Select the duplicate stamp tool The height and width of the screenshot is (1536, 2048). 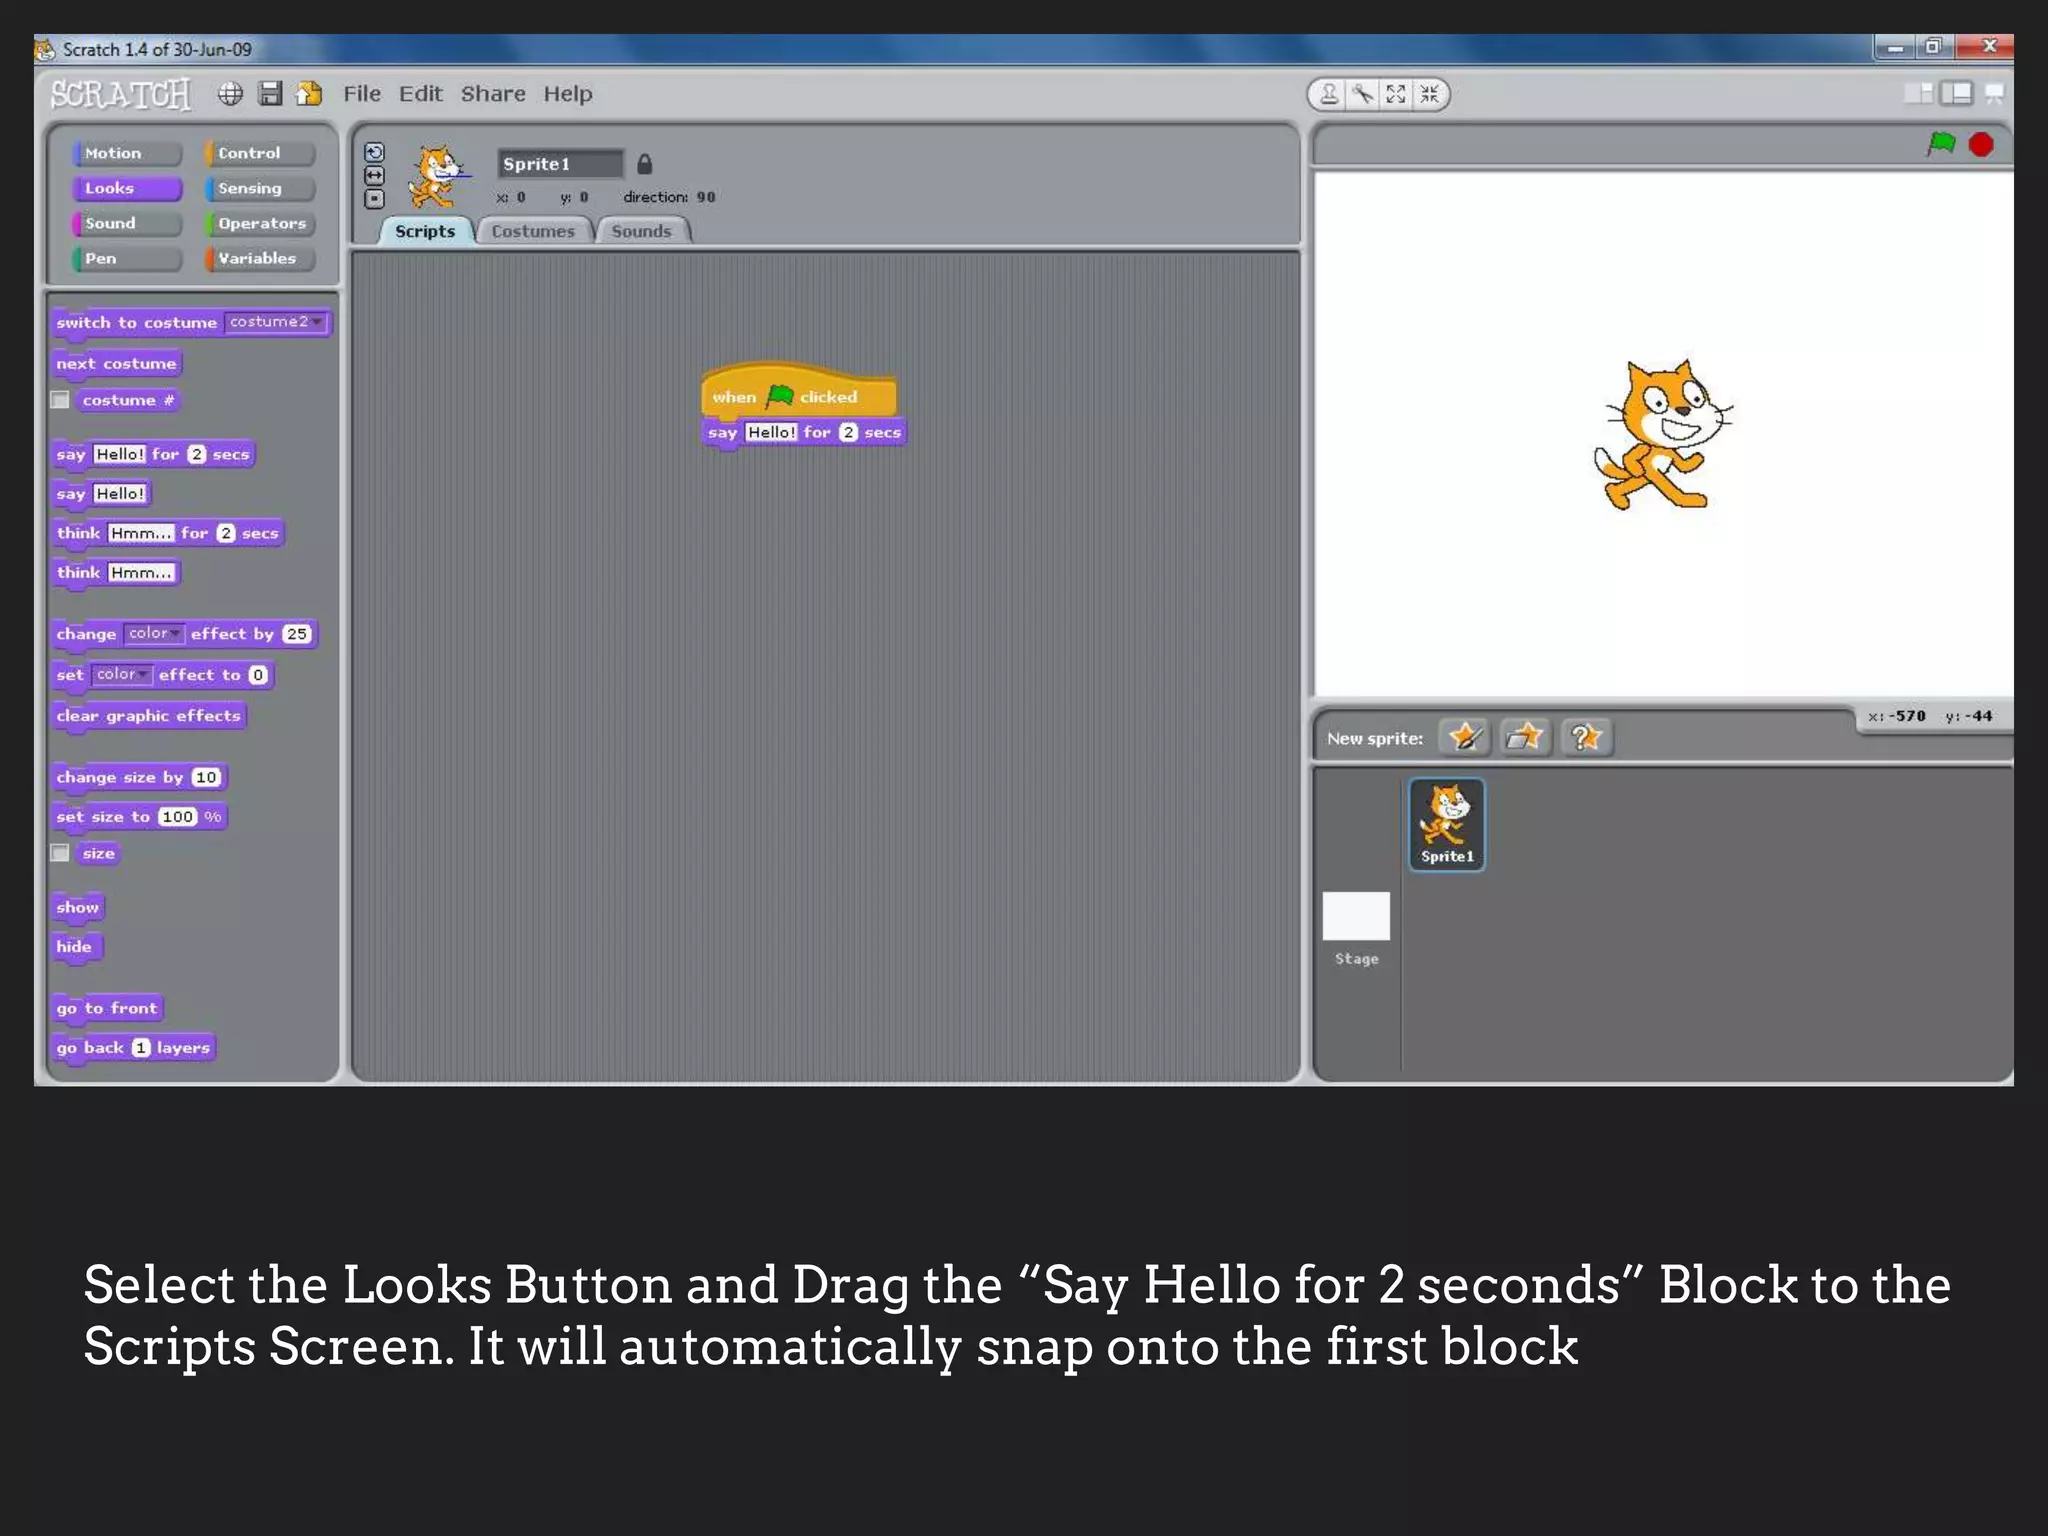1328,94
